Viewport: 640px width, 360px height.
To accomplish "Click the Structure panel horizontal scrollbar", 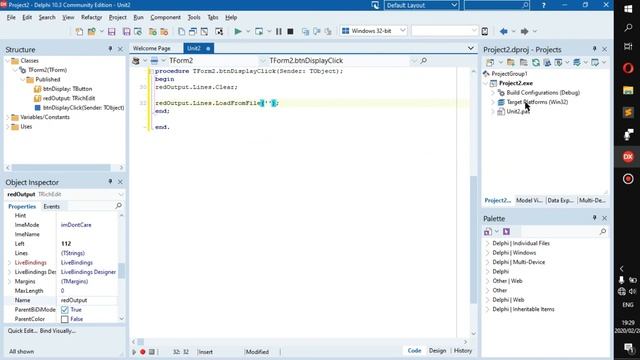I will click(61, 168).
